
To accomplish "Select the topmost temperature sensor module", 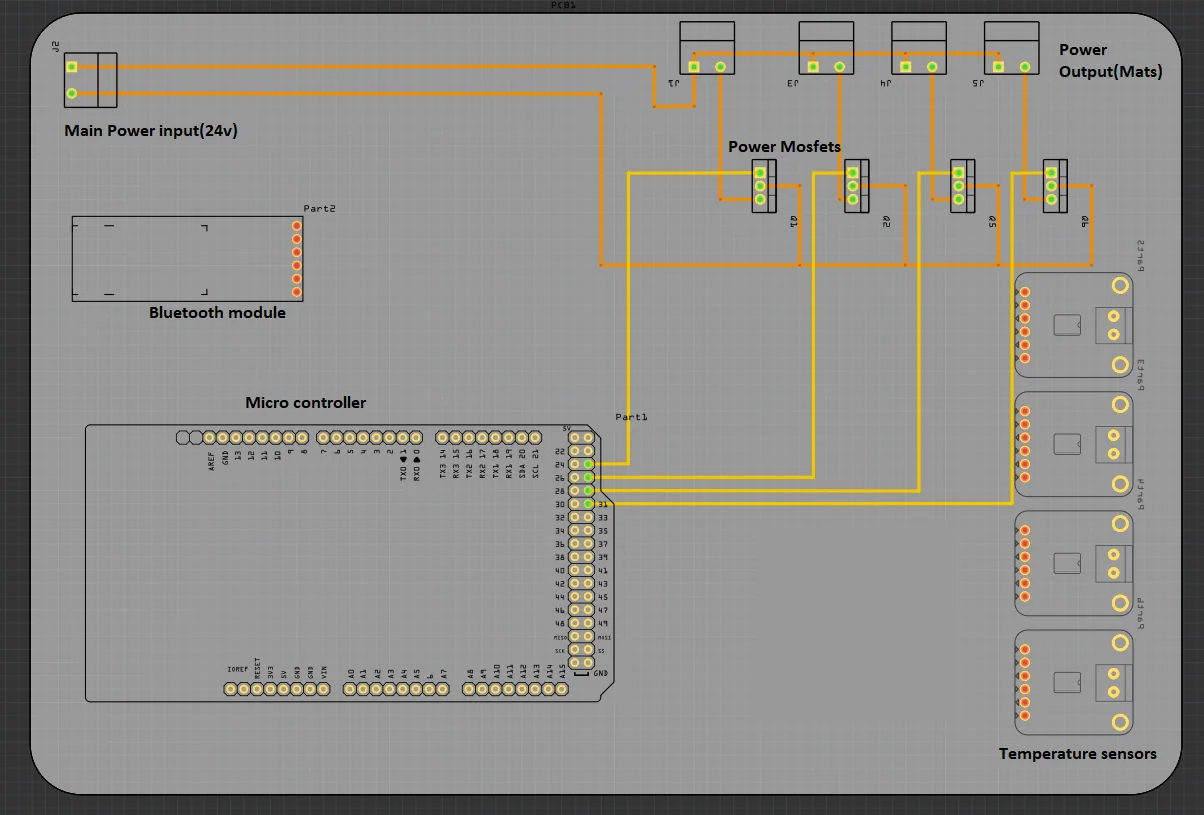I will 1076,324.
